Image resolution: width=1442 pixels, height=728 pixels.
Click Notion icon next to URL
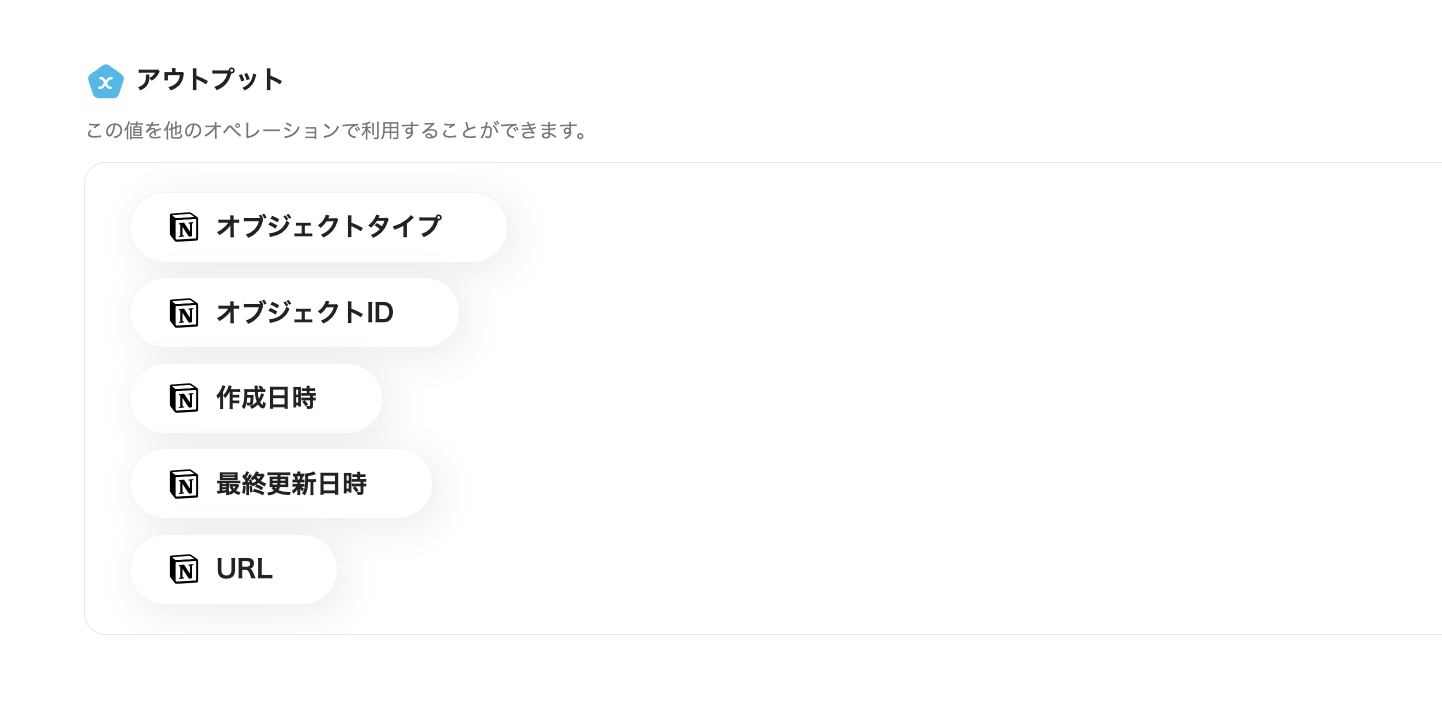click(184, 569)
